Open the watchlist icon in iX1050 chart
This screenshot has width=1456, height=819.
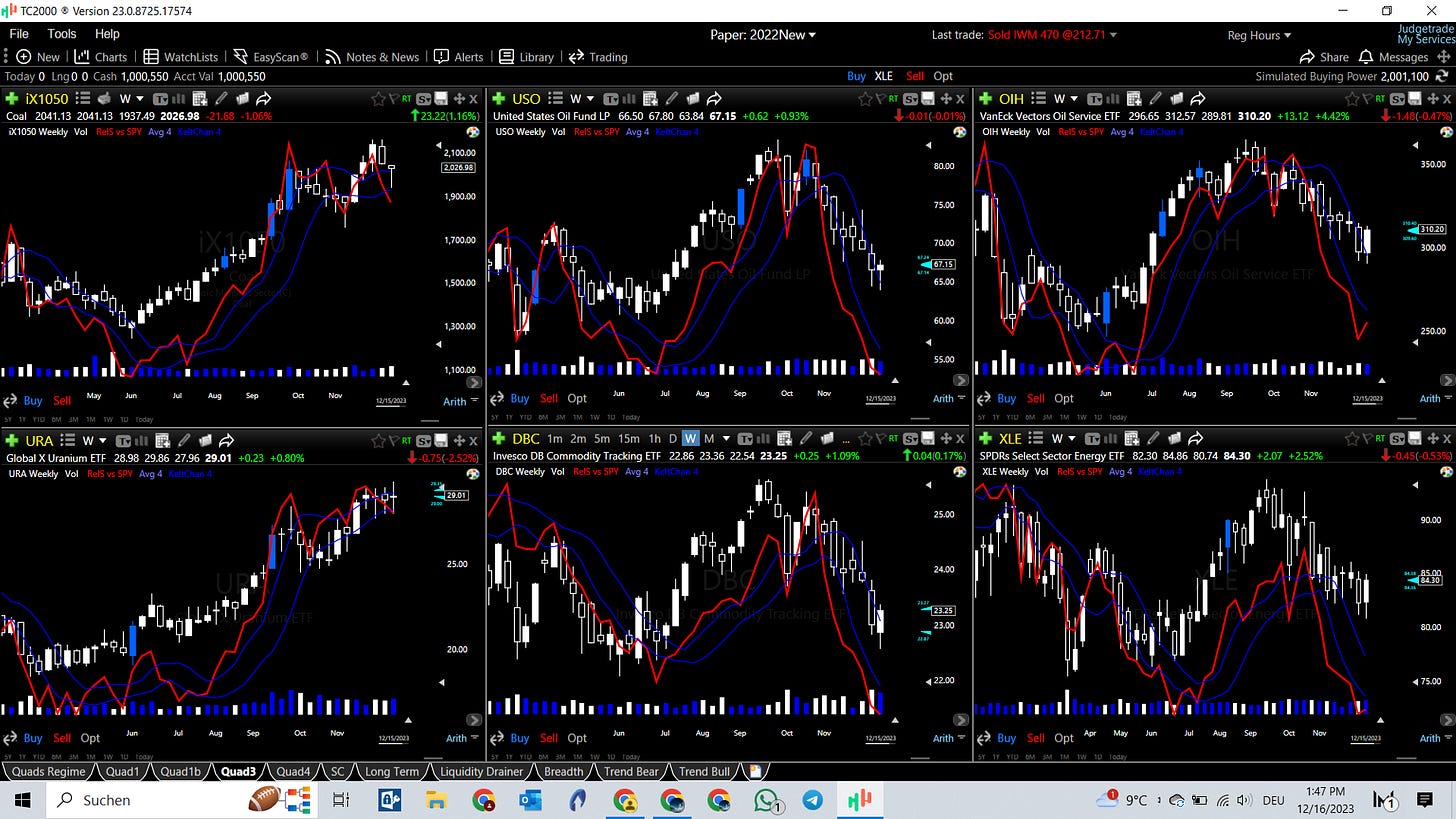click(x=82, y=99)
